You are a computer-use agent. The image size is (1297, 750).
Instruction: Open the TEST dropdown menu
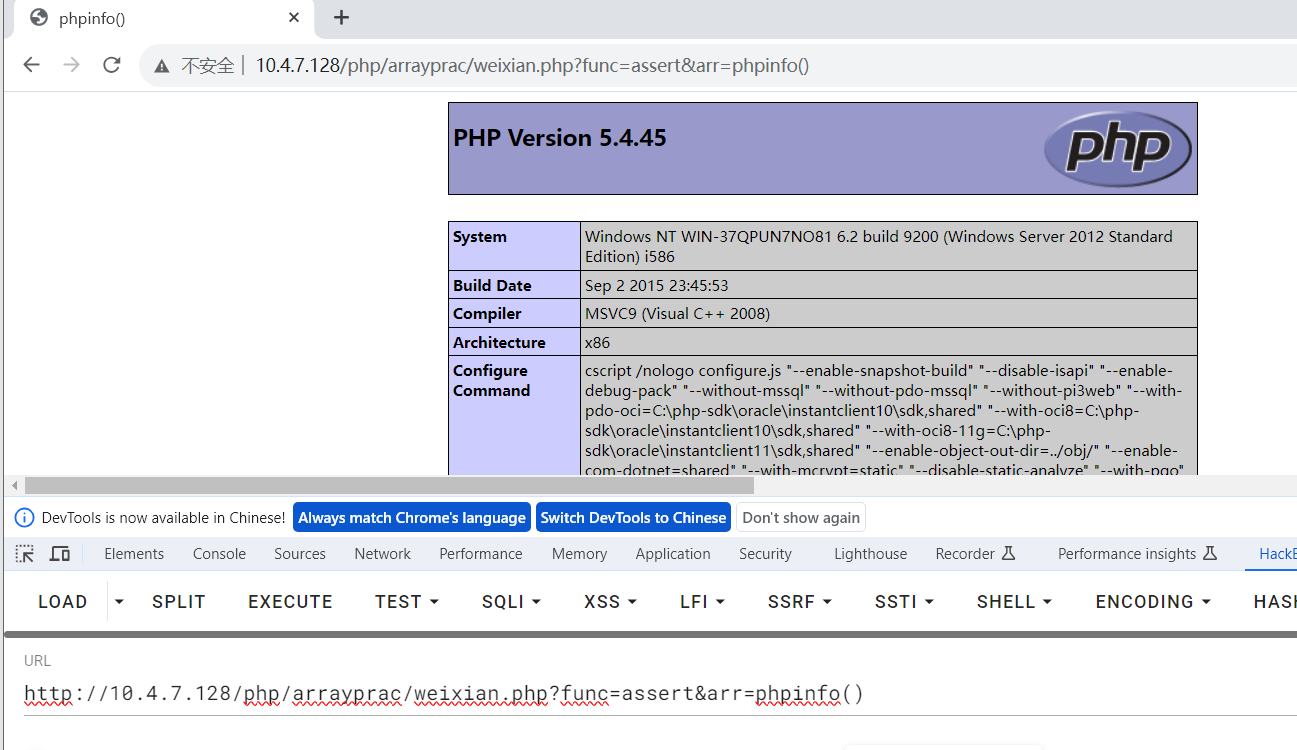407,601
